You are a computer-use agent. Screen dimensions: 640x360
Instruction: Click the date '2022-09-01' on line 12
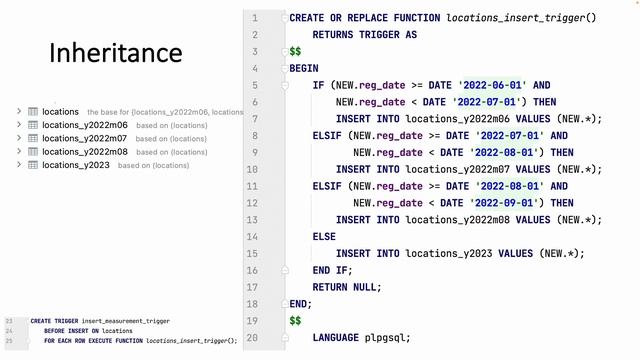point(504,203)
